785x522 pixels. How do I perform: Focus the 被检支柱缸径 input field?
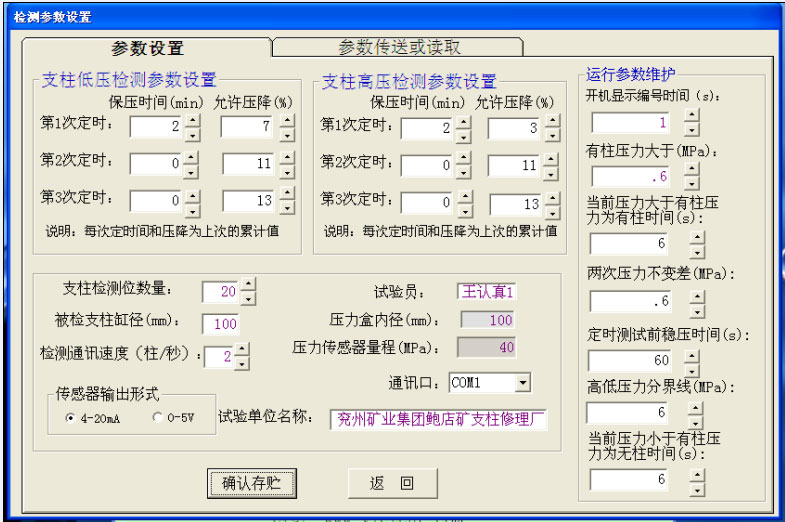pyautogui.click(x=227, y=324)
